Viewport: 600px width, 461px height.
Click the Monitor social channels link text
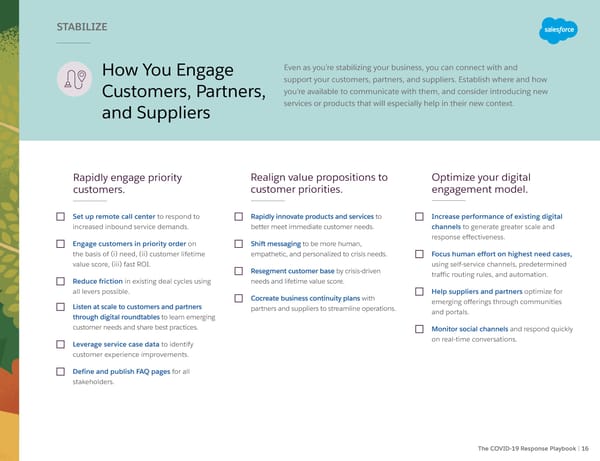[x=469, y=329]
